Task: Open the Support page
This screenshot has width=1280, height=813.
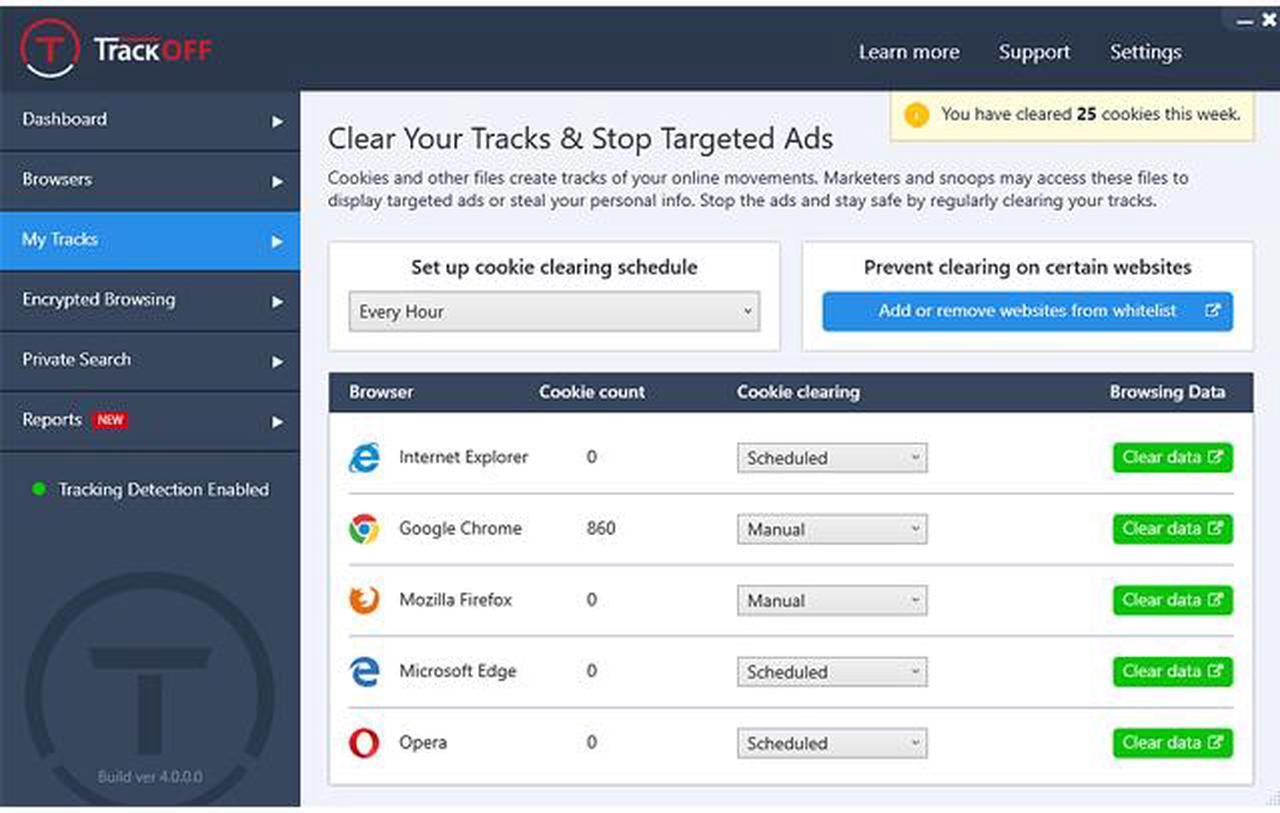Action: pyautogui.click(x=1034, y=52)
